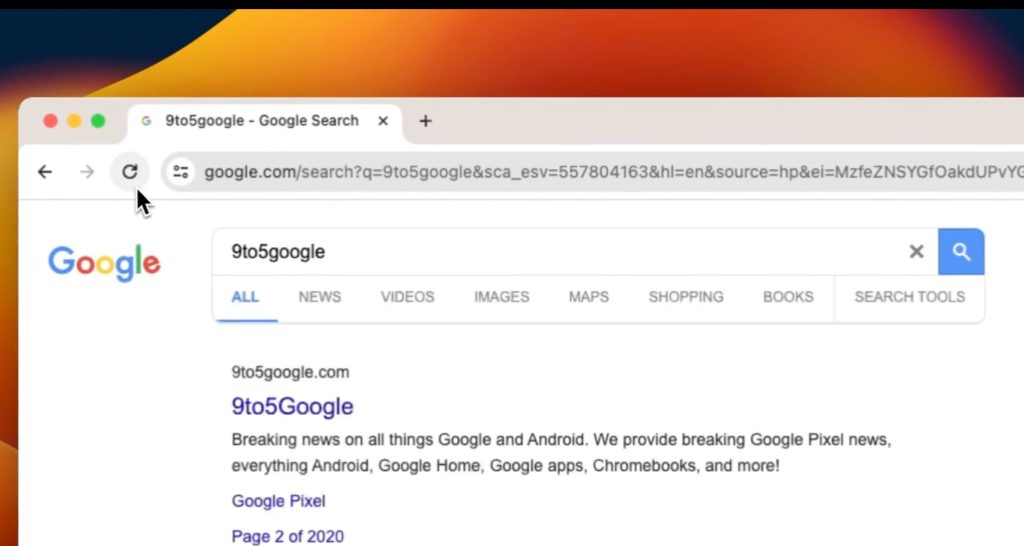The height and width of the screenshot is (546, 1024).
Task: Reload the current page
Action: click(130, 172)
